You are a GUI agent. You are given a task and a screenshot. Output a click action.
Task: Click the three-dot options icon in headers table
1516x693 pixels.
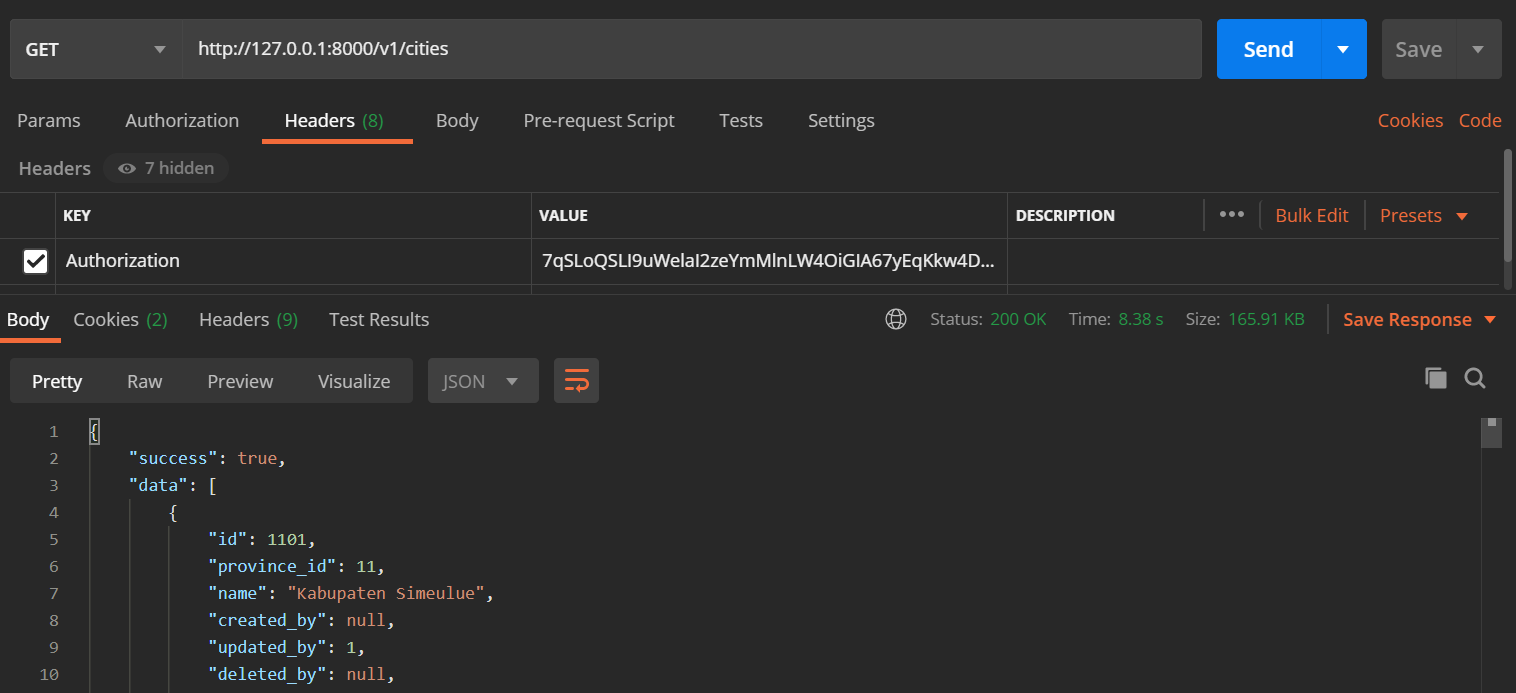[1231, 214]
